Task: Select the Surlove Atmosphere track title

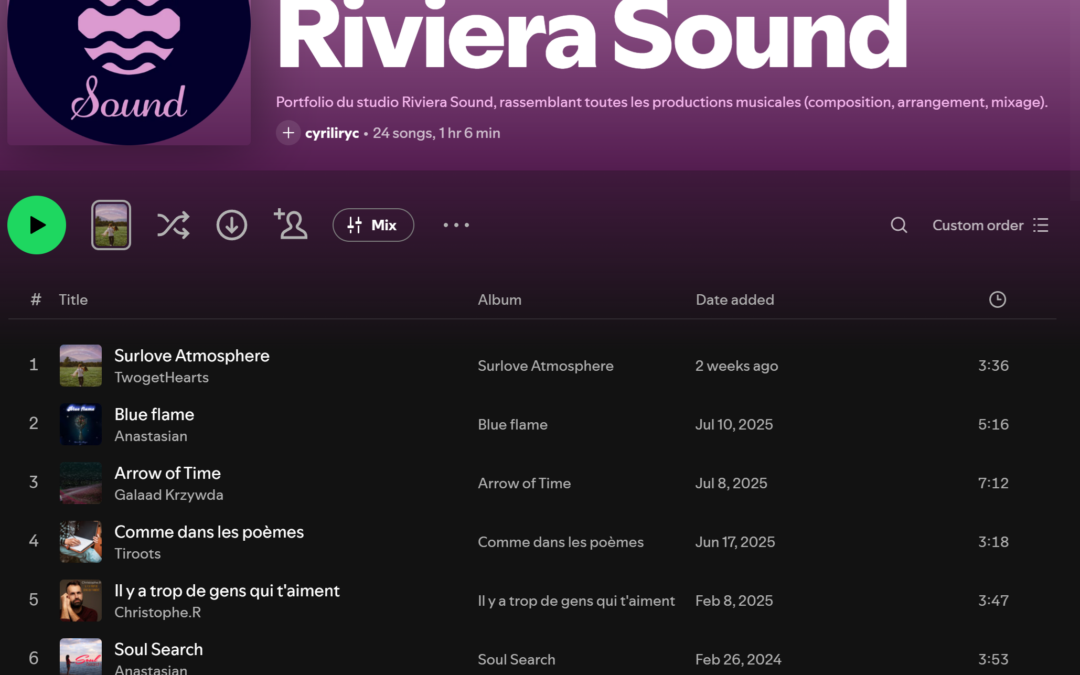Action: coord(191,355)
